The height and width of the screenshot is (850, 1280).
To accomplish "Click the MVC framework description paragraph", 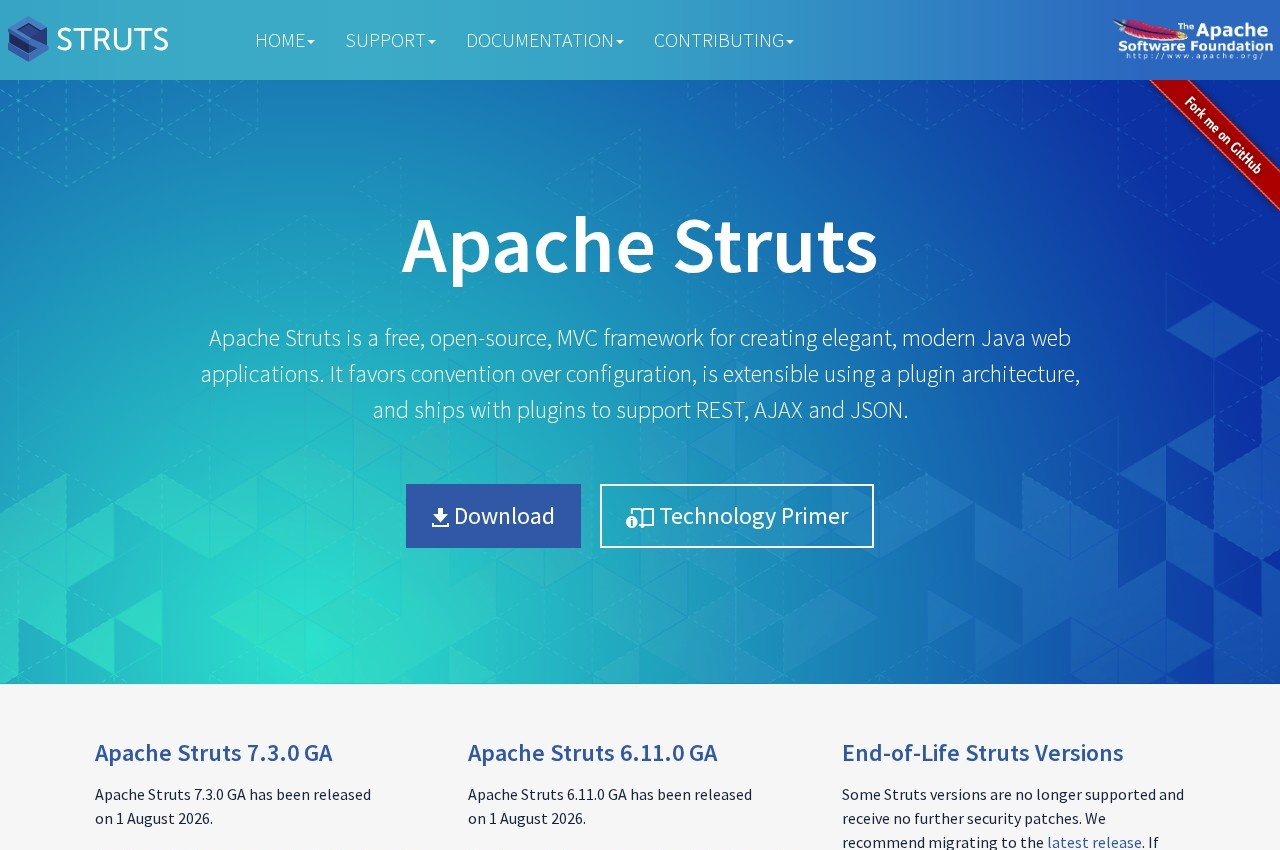I will click(x=640, y=374).
